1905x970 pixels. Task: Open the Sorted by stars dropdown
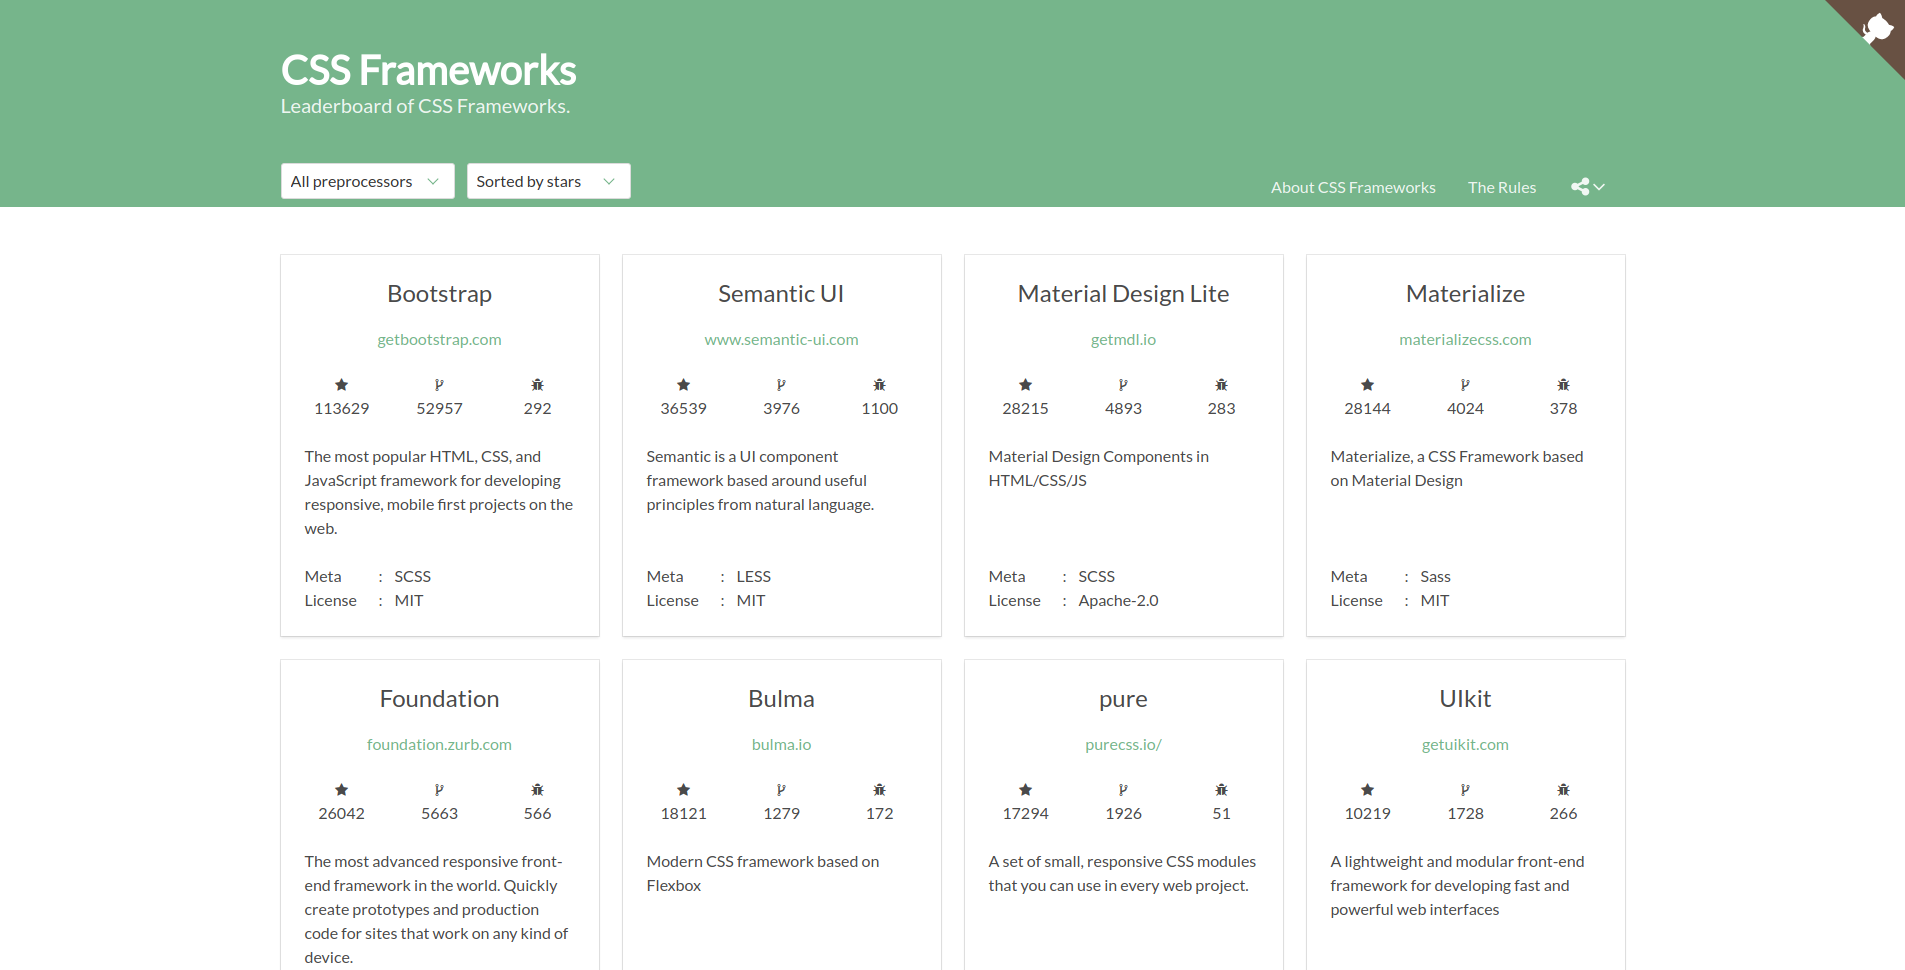[x=548, y=181]
